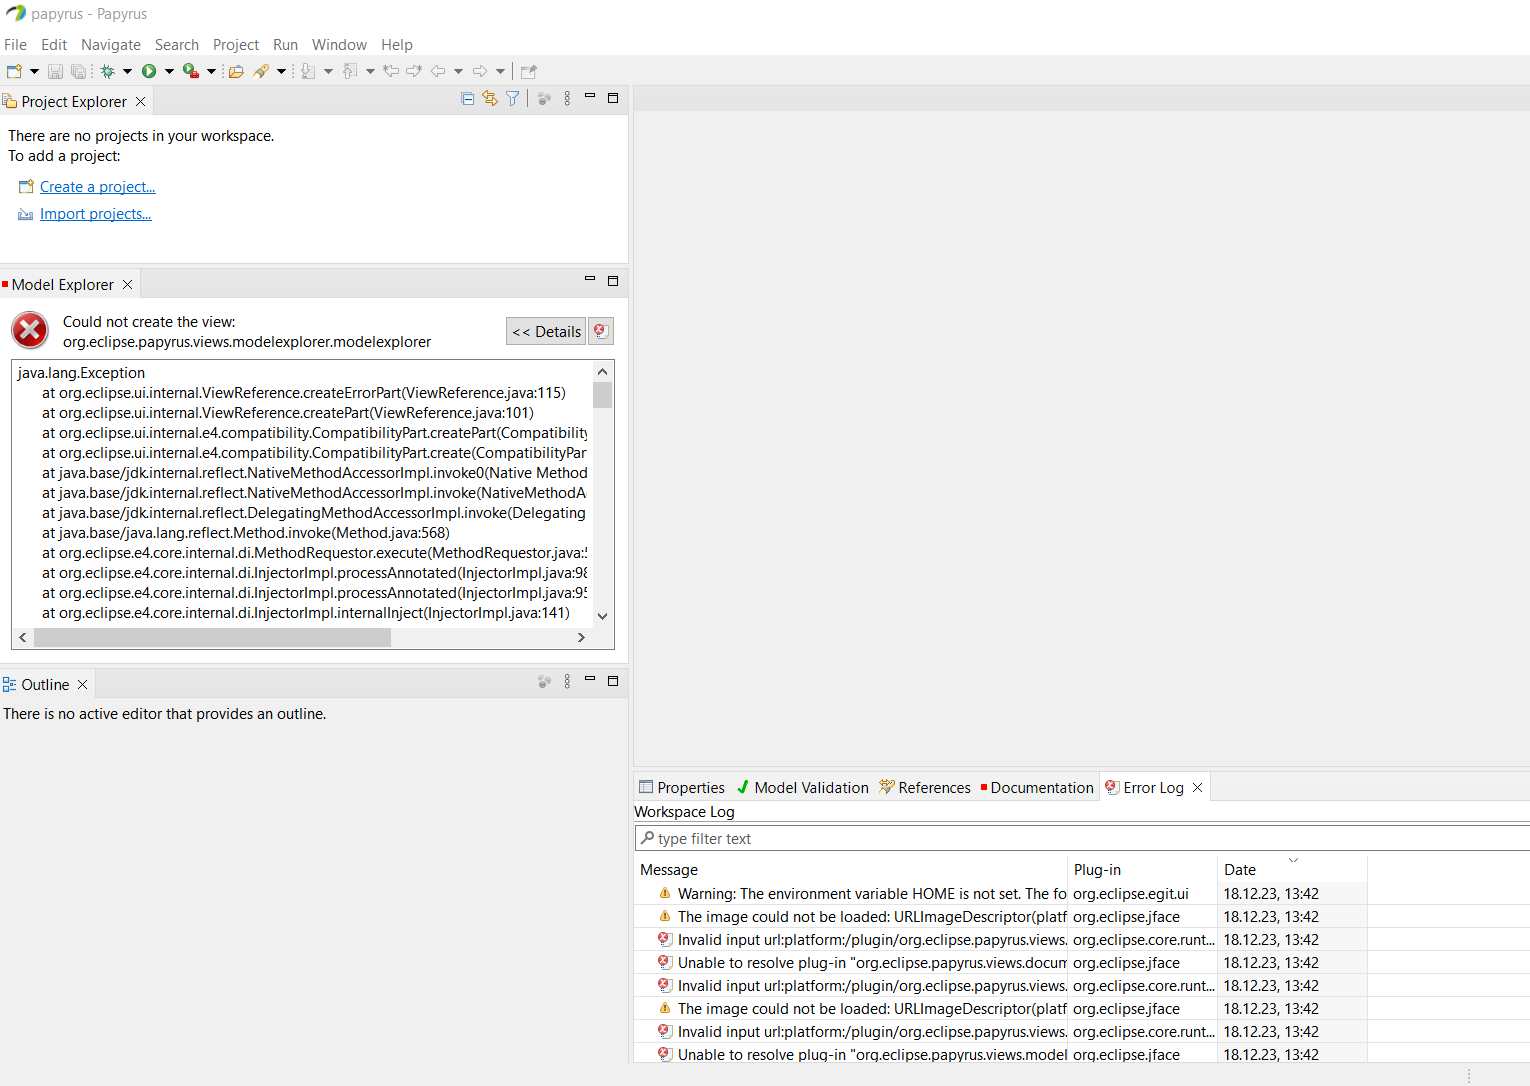The image size is (1530, 1086).
Task: Click the Error Log filter text field
Action: [1082, 839]
